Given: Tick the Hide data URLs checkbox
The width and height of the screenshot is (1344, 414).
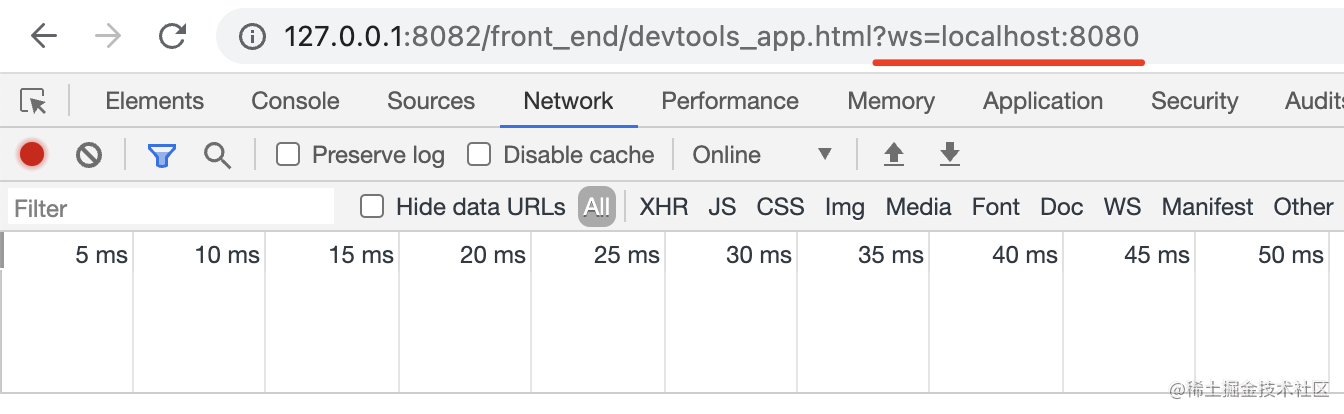Looking at the screenshot, I should point(372,207).
